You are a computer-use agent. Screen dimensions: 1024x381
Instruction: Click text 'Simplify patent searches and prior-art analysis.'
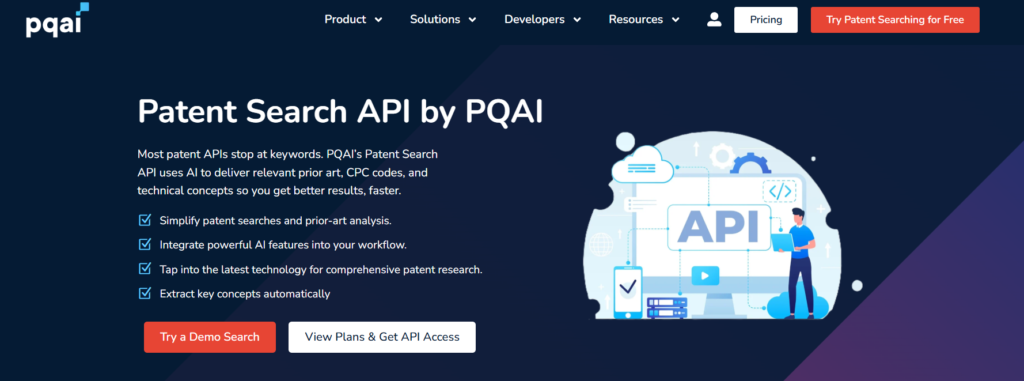[276, 220]
